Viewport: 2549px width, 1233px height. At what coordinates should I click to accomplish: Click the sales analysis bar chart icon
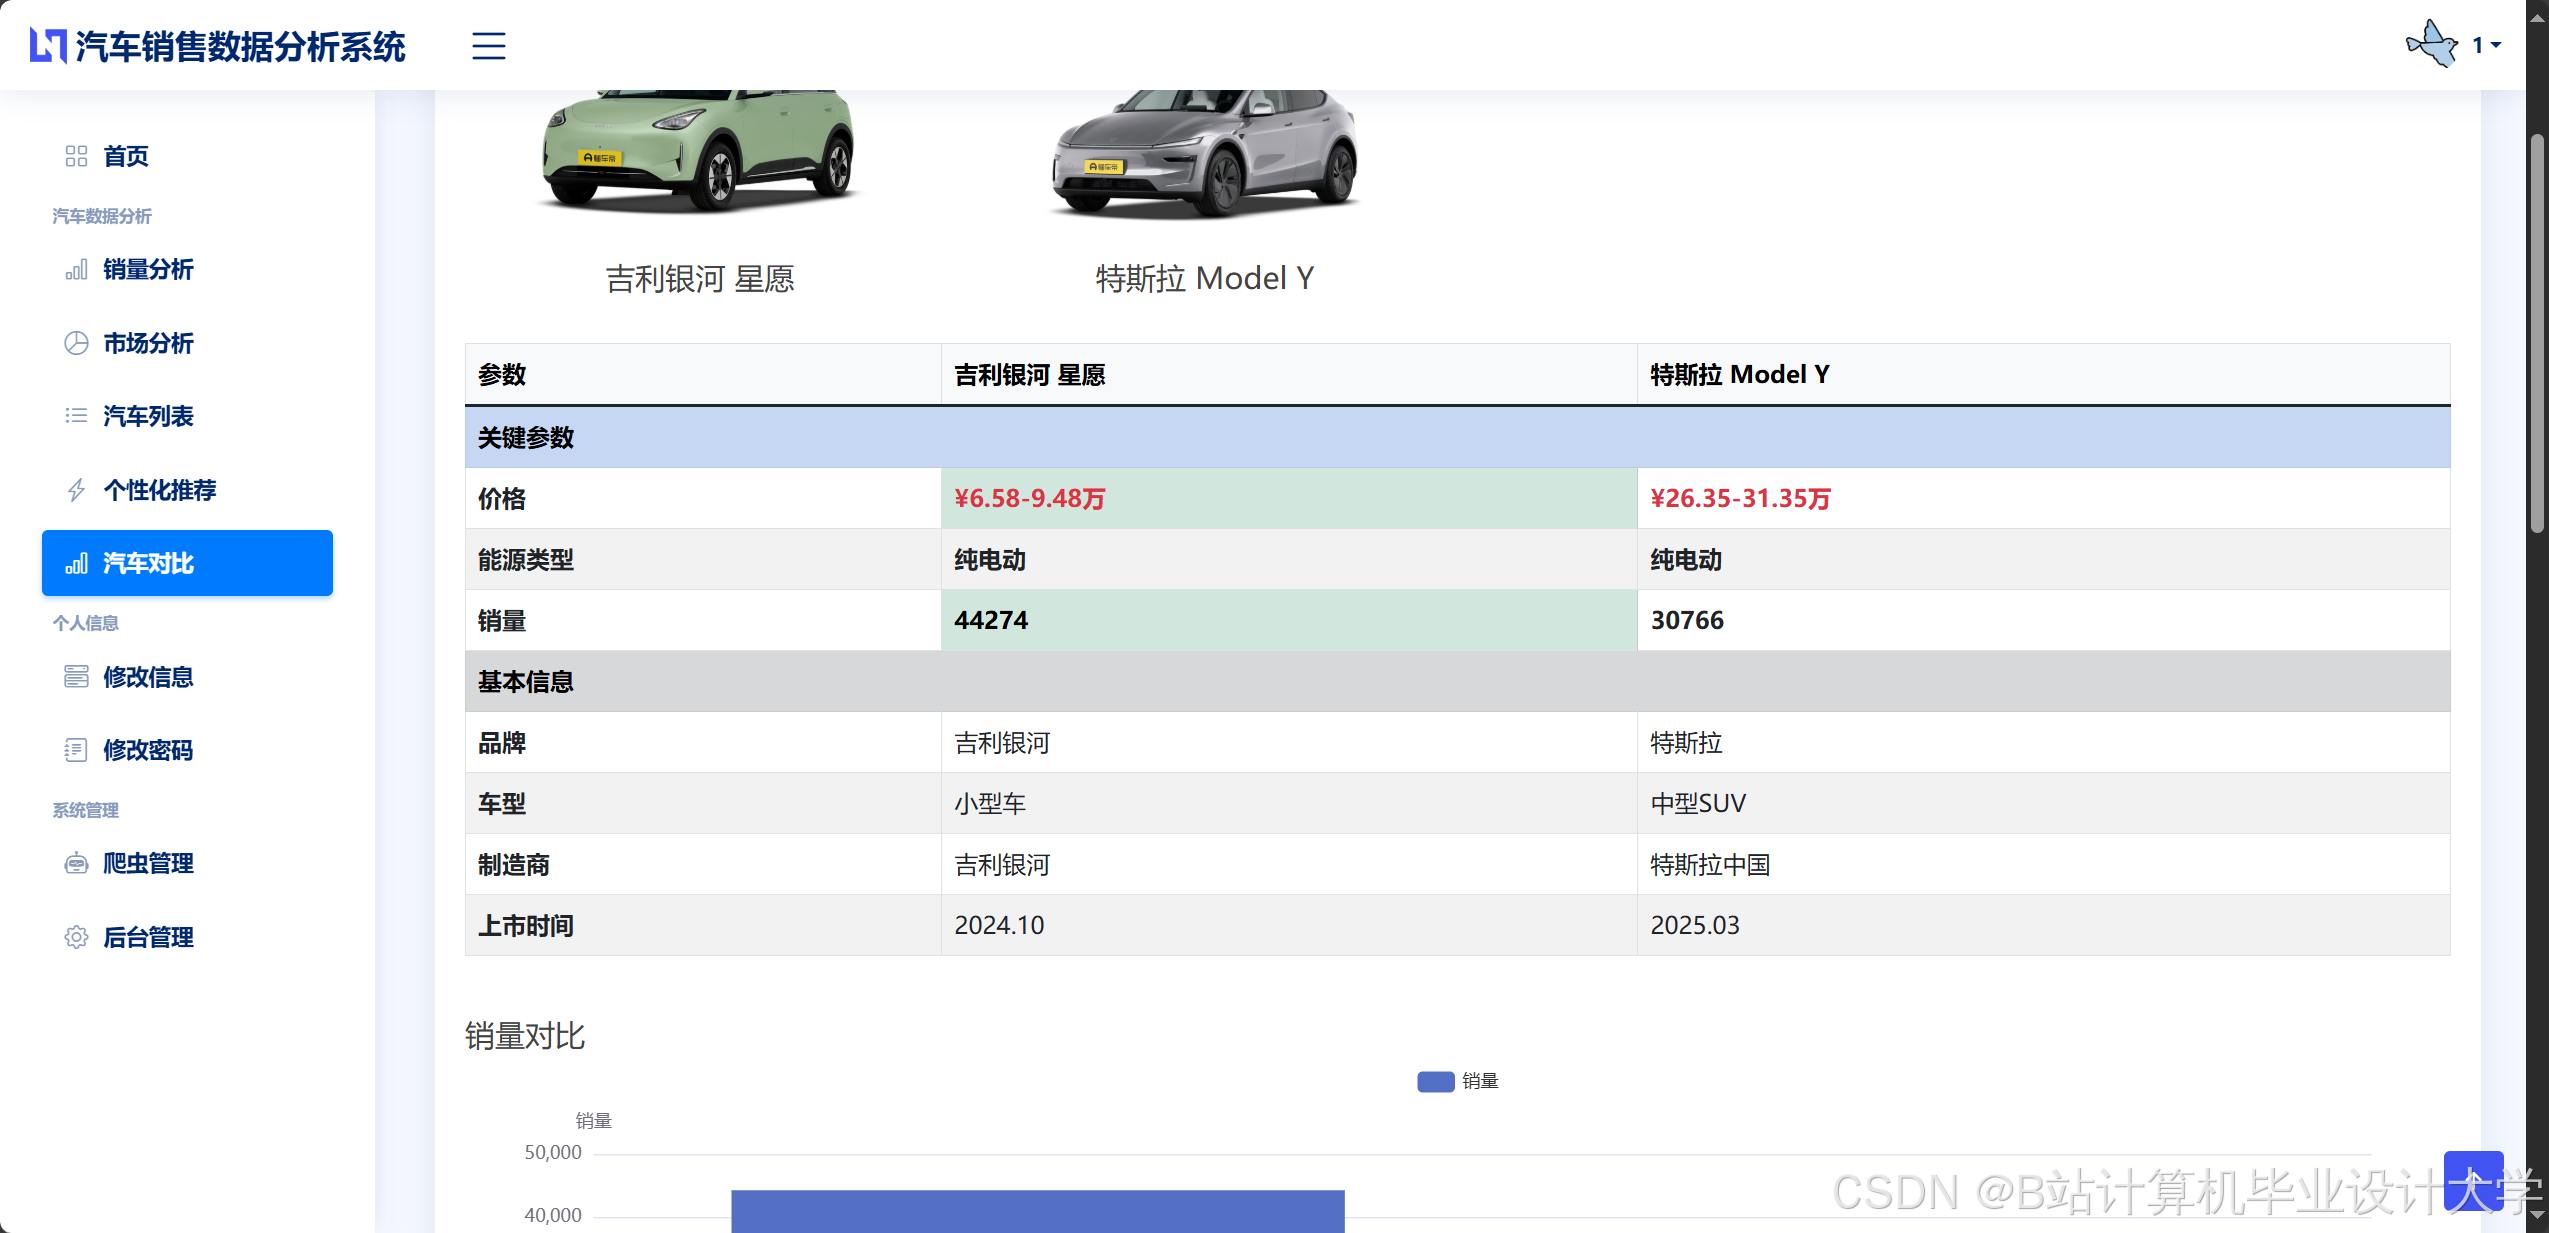76,270
